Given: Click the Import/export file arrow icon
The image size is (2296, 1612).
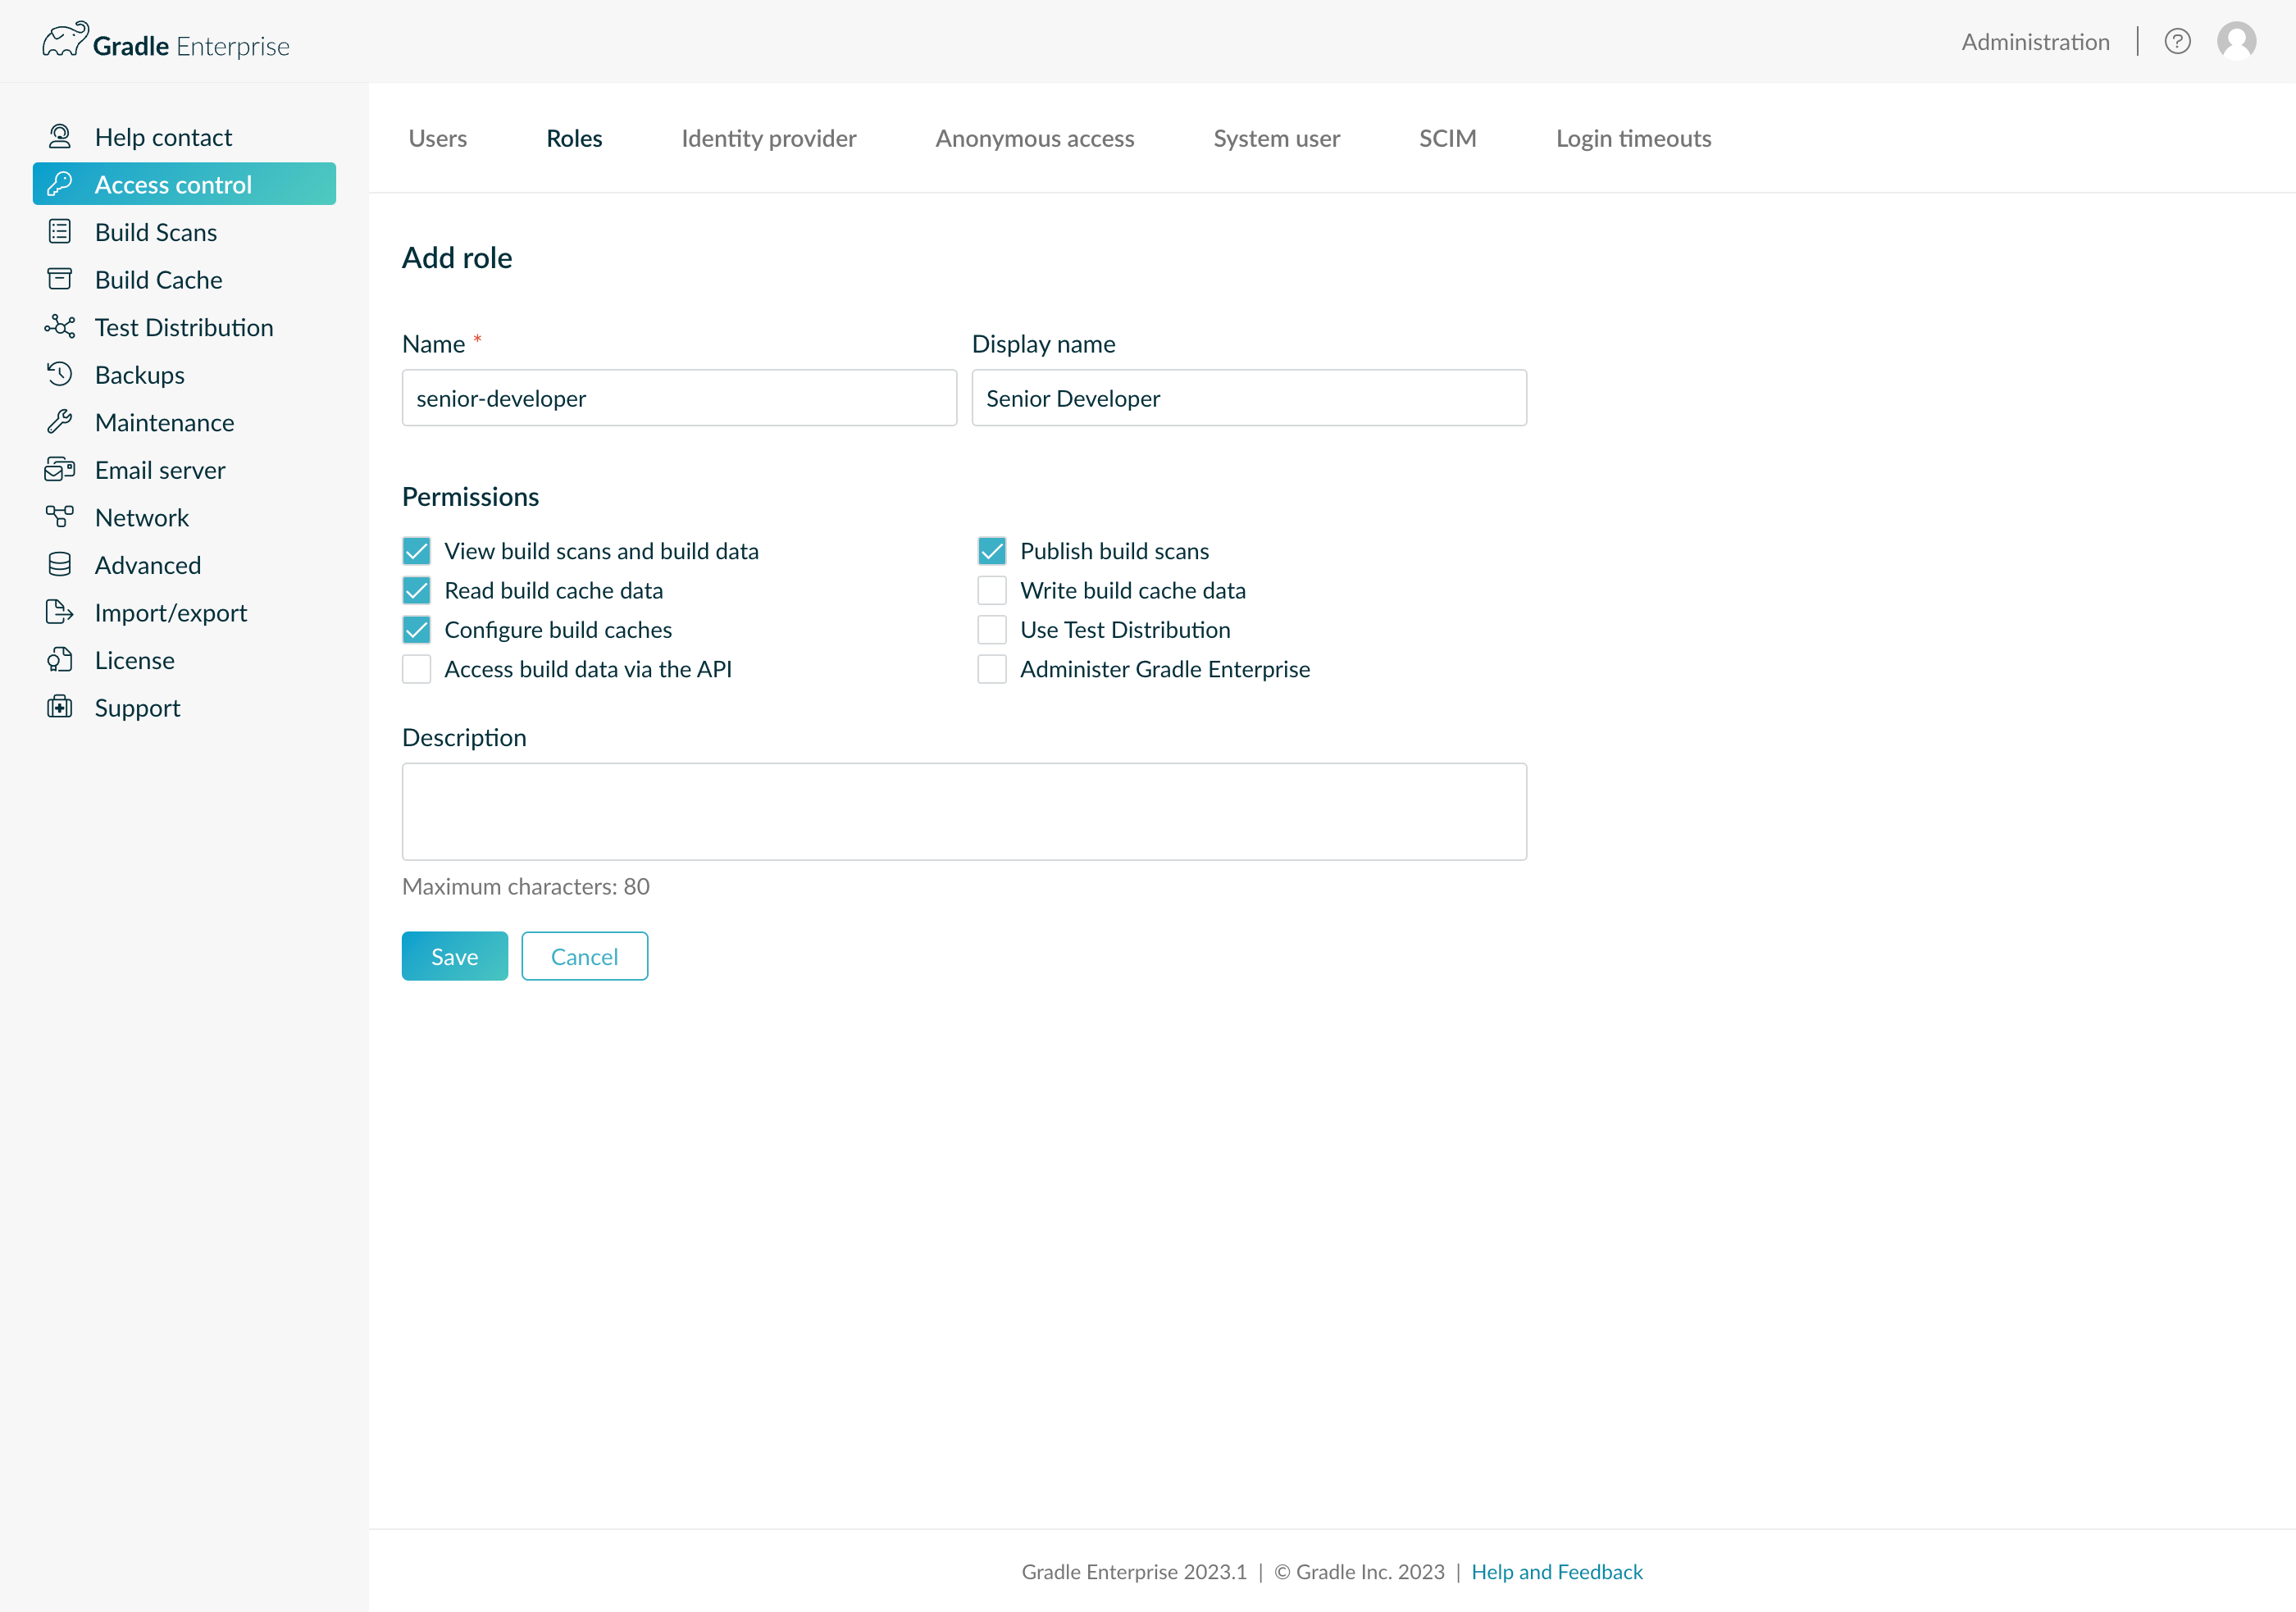Looking at the screenshot, I should pyautogui.click(x=60, y=612).
